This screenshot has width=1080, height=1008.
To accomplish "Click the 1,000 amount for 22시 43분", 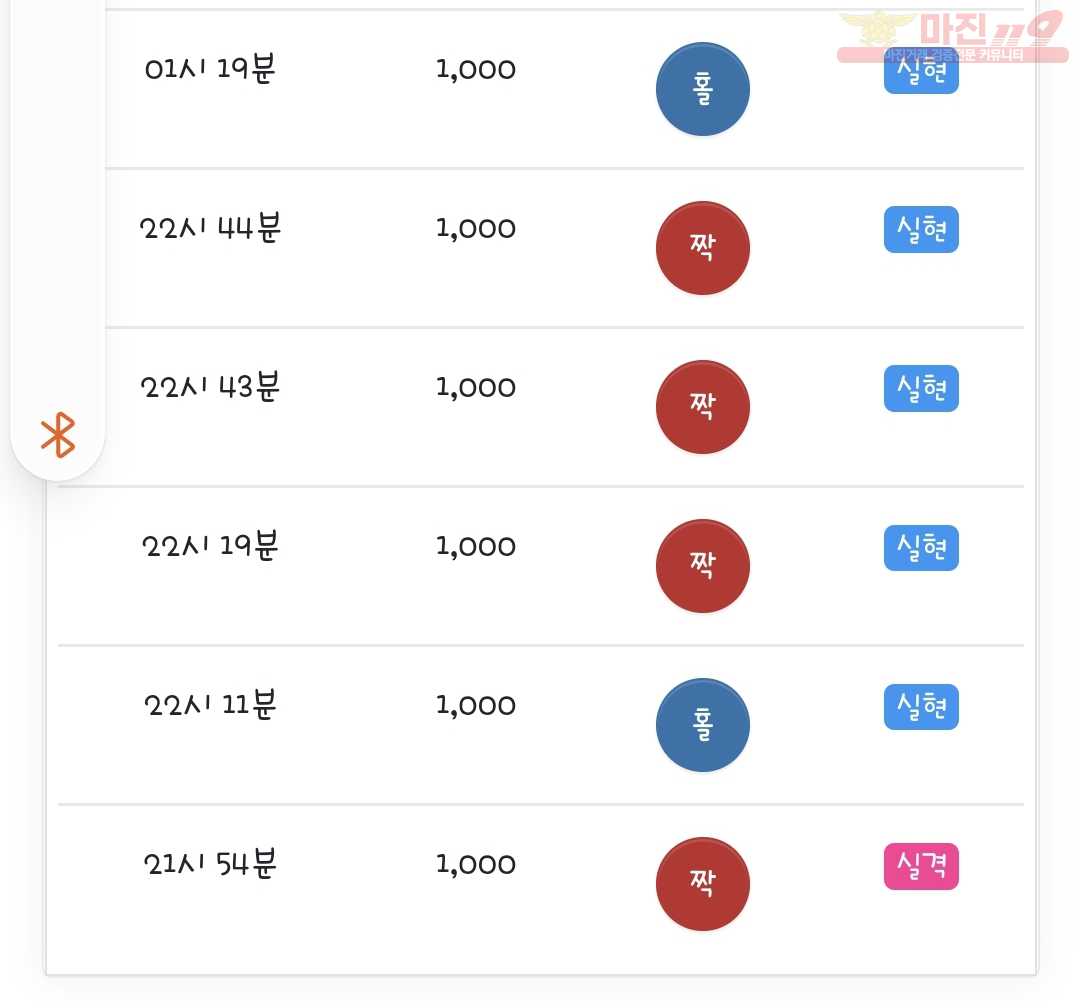I will (x=476, y=387).
